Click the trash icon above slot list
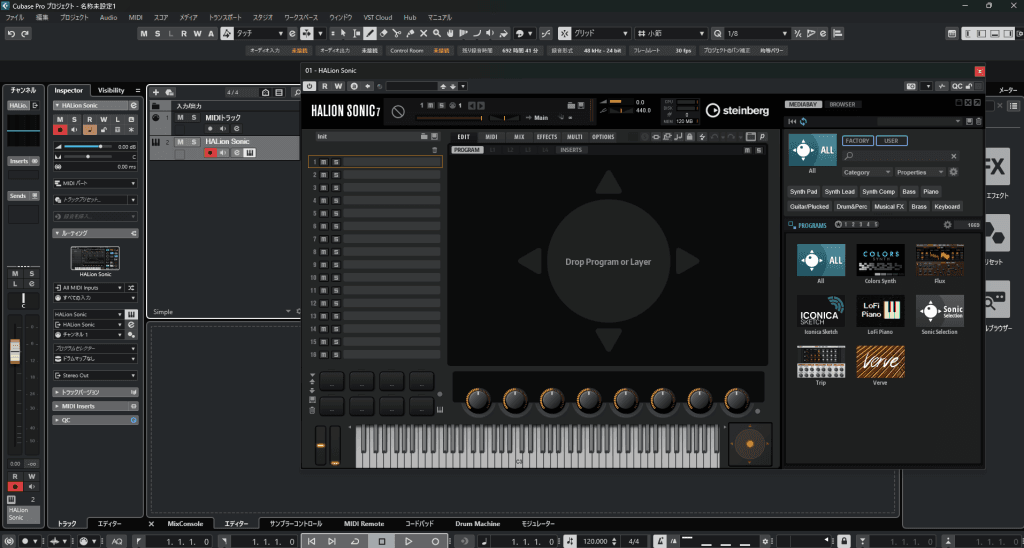 (435, 150)
